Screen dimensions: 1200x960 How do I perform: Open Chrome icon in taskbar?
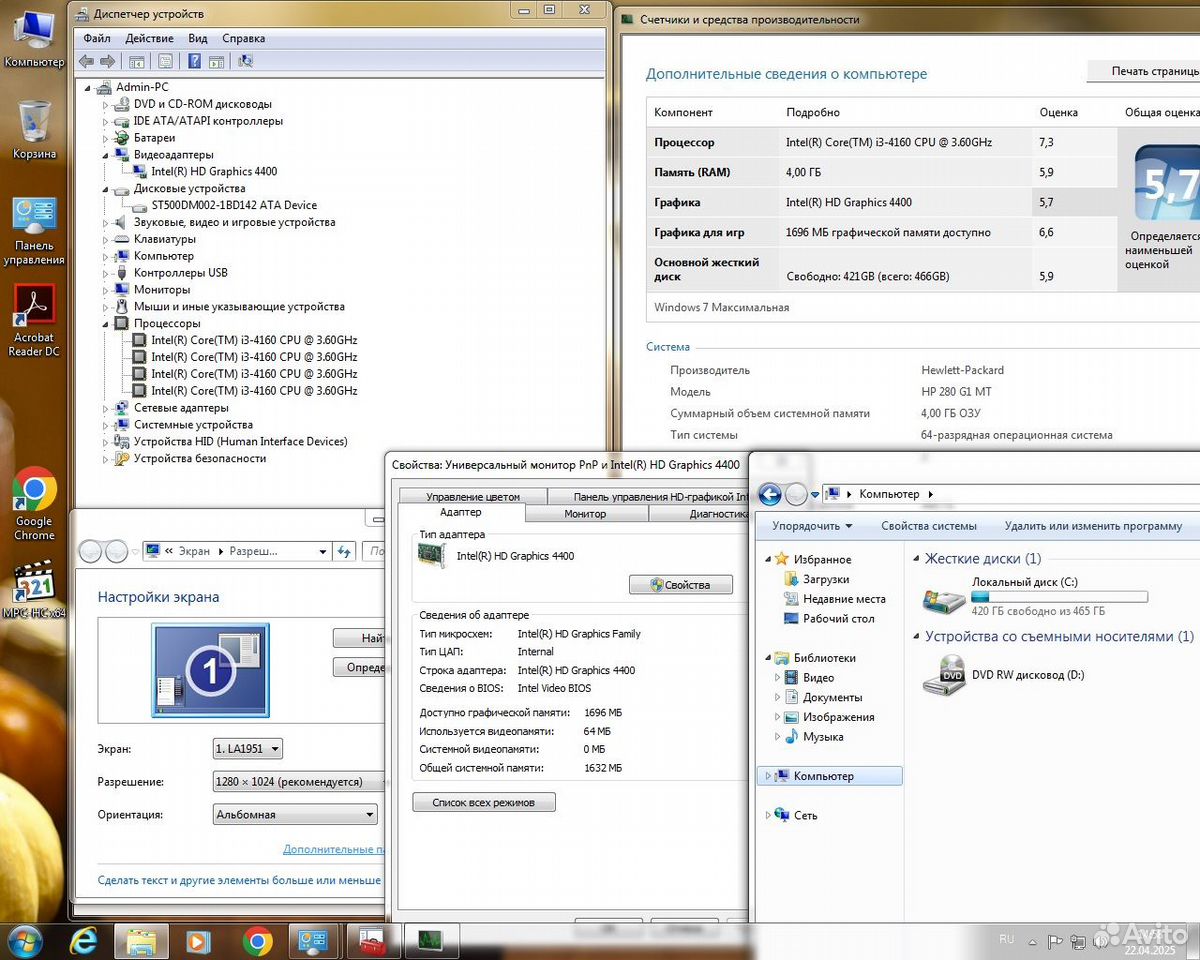(257, 941)
